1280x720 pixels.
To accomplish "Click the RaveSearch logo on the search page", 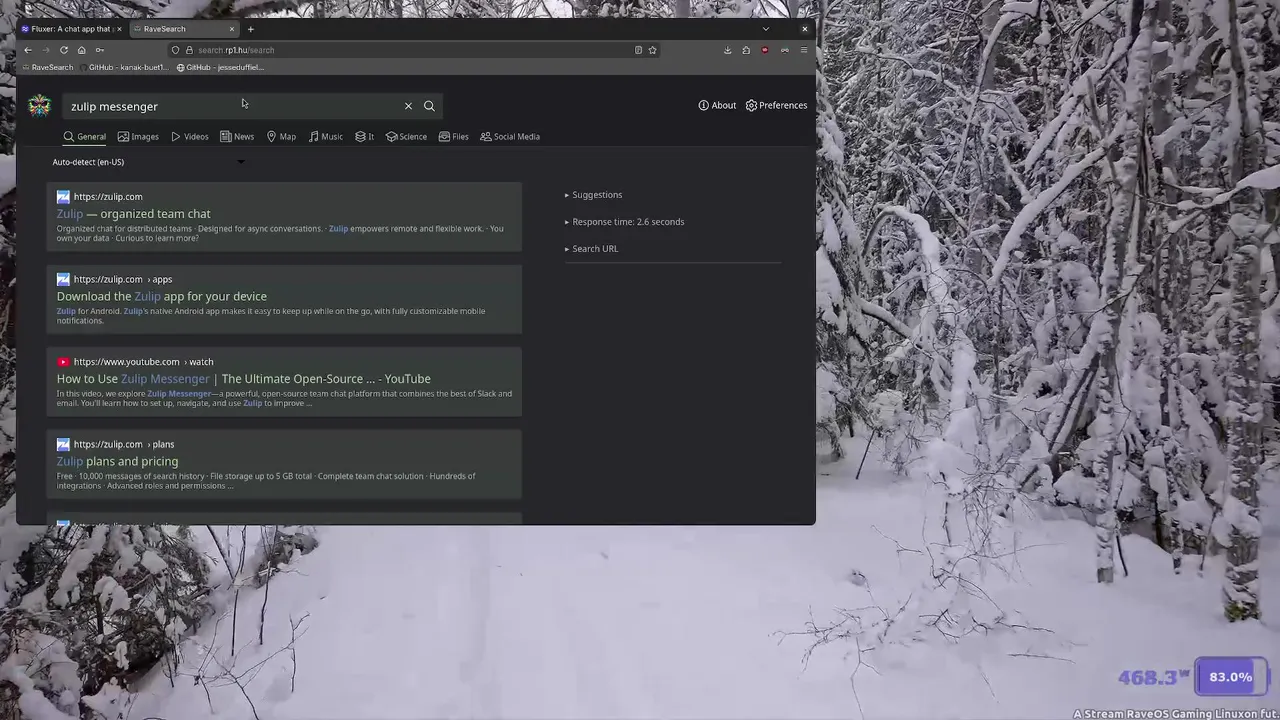I will [39, 105].
